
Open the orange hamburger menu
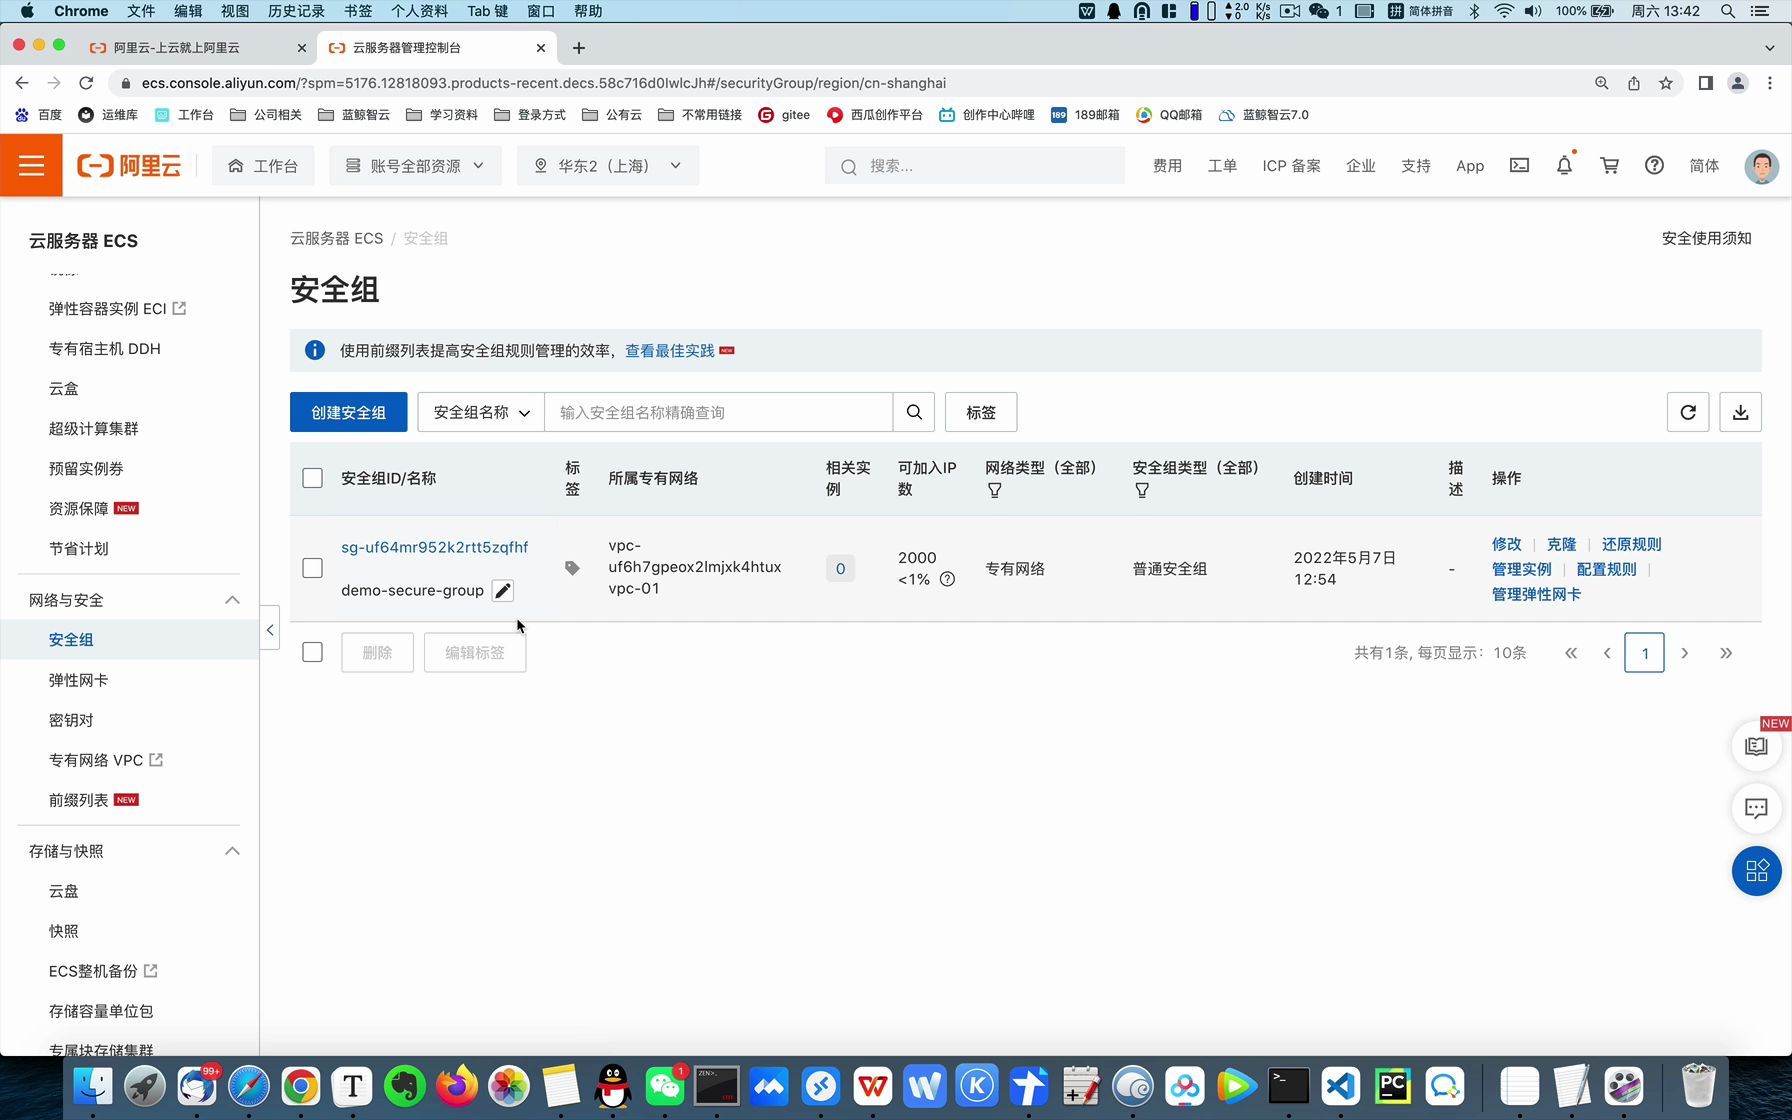[31, 166]
